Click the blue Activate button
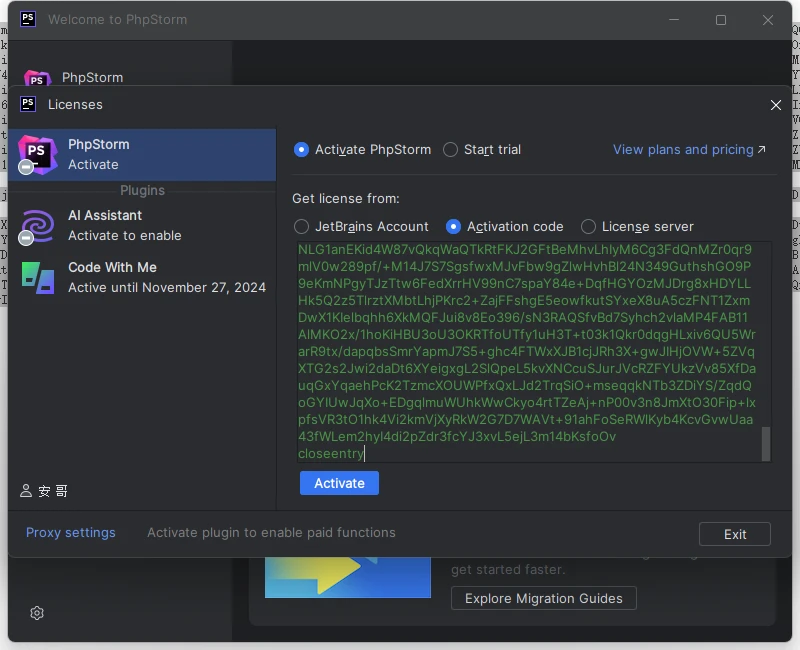Image resolution: width=800 pixels, height=650 pixels. 339,483
